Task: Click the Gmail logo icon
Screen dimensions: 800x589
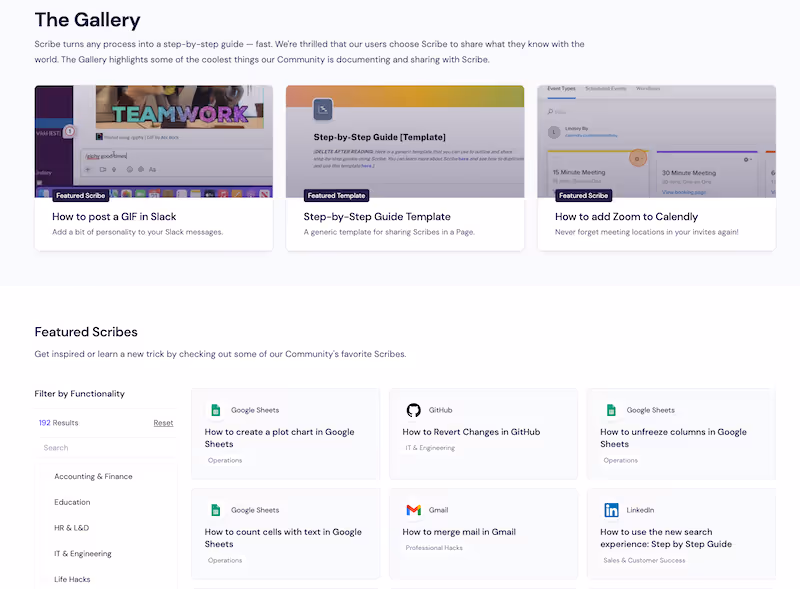Action: 413,510
